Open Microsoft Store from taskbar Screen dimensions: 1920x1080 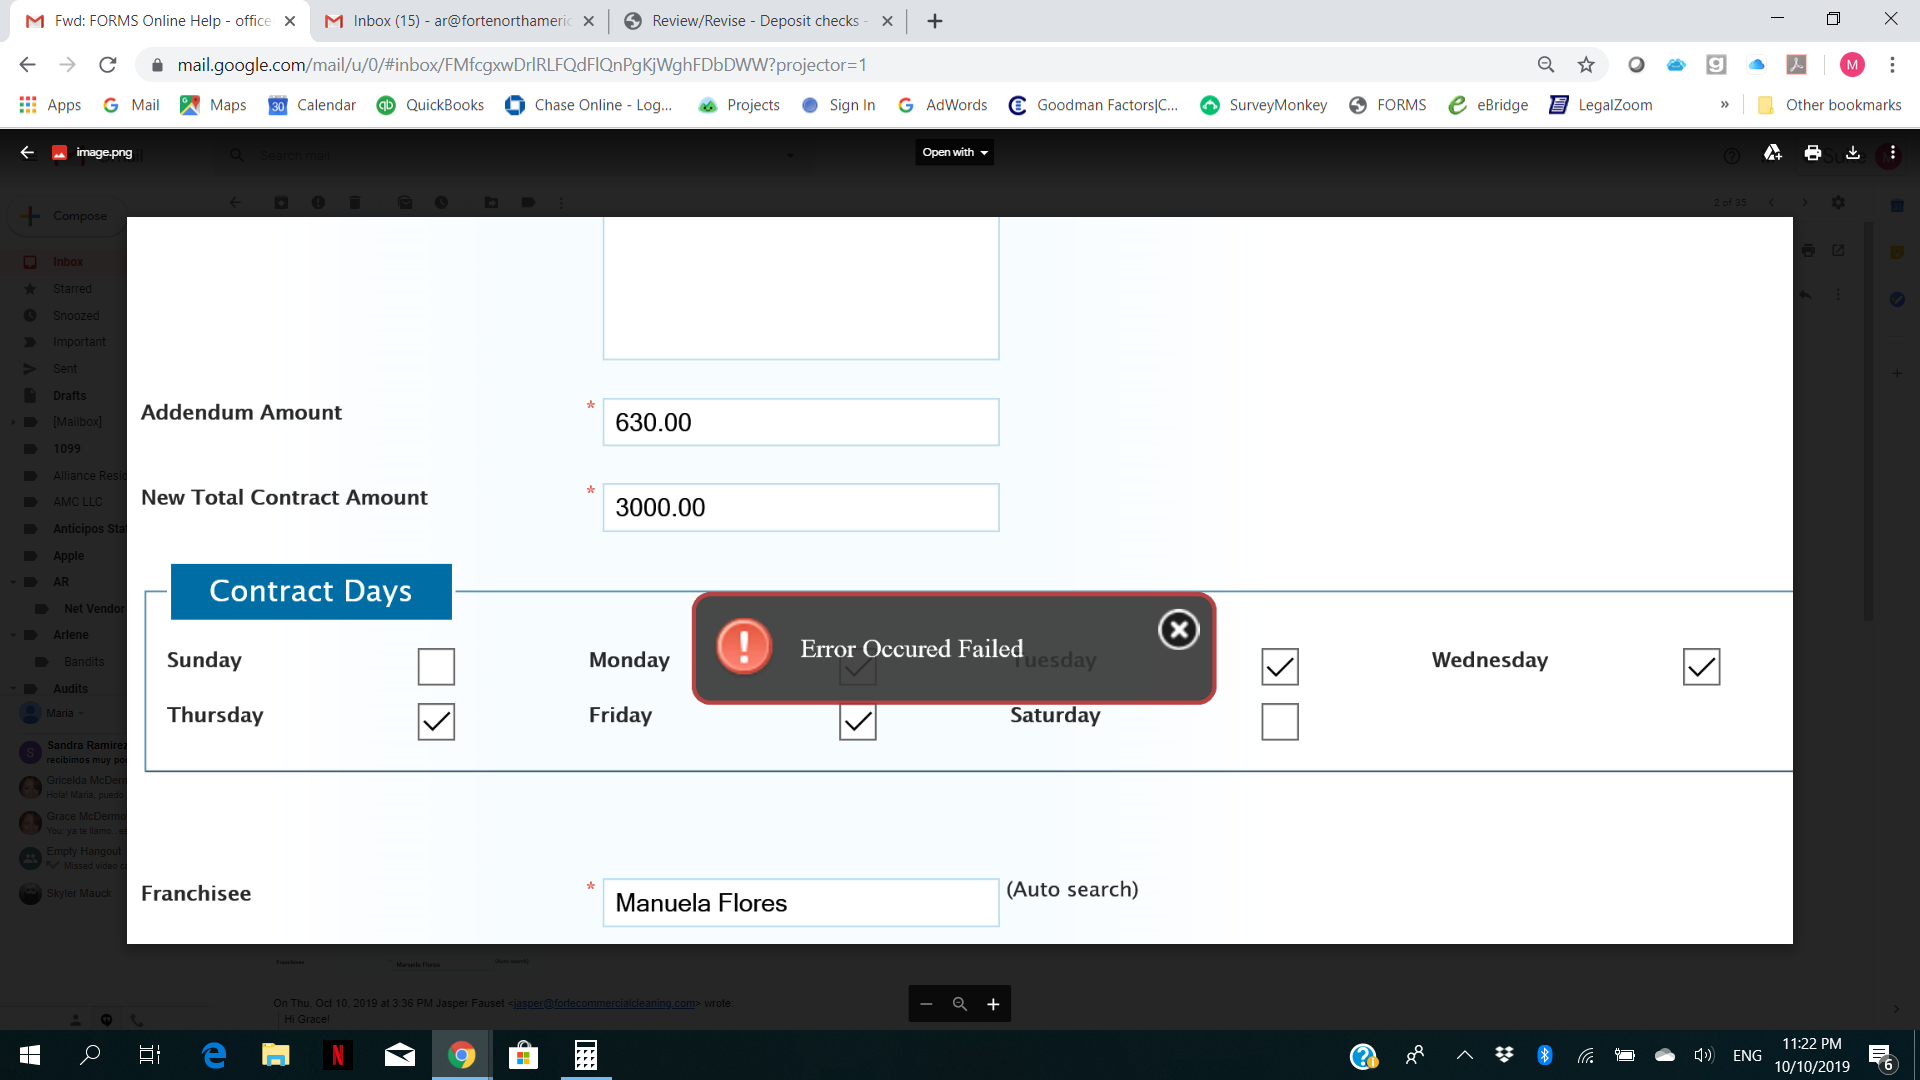coord(523,1055)
